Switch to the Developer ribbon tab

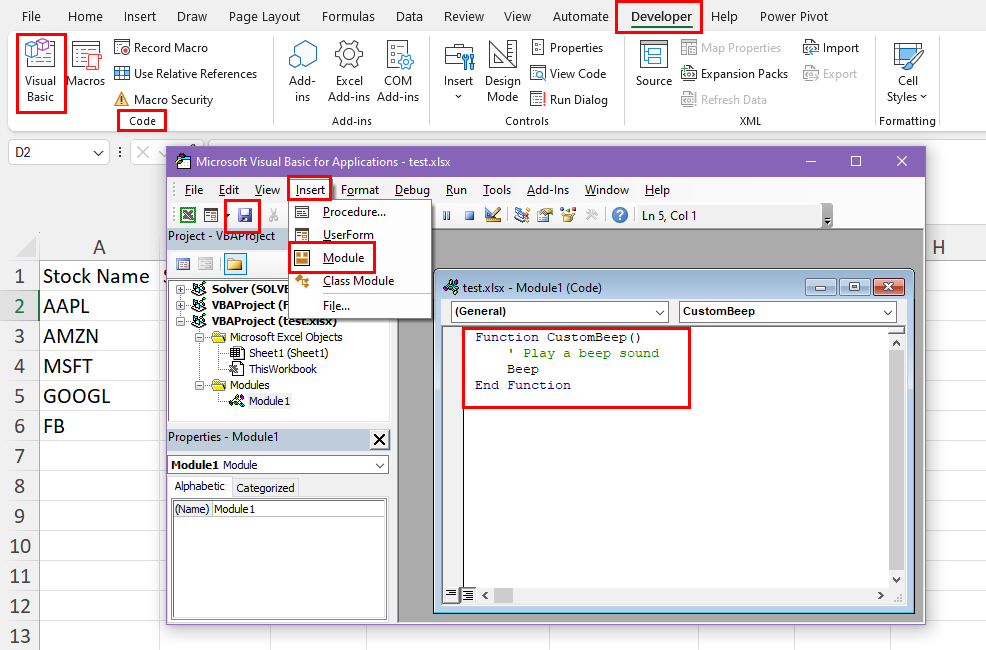661,17
